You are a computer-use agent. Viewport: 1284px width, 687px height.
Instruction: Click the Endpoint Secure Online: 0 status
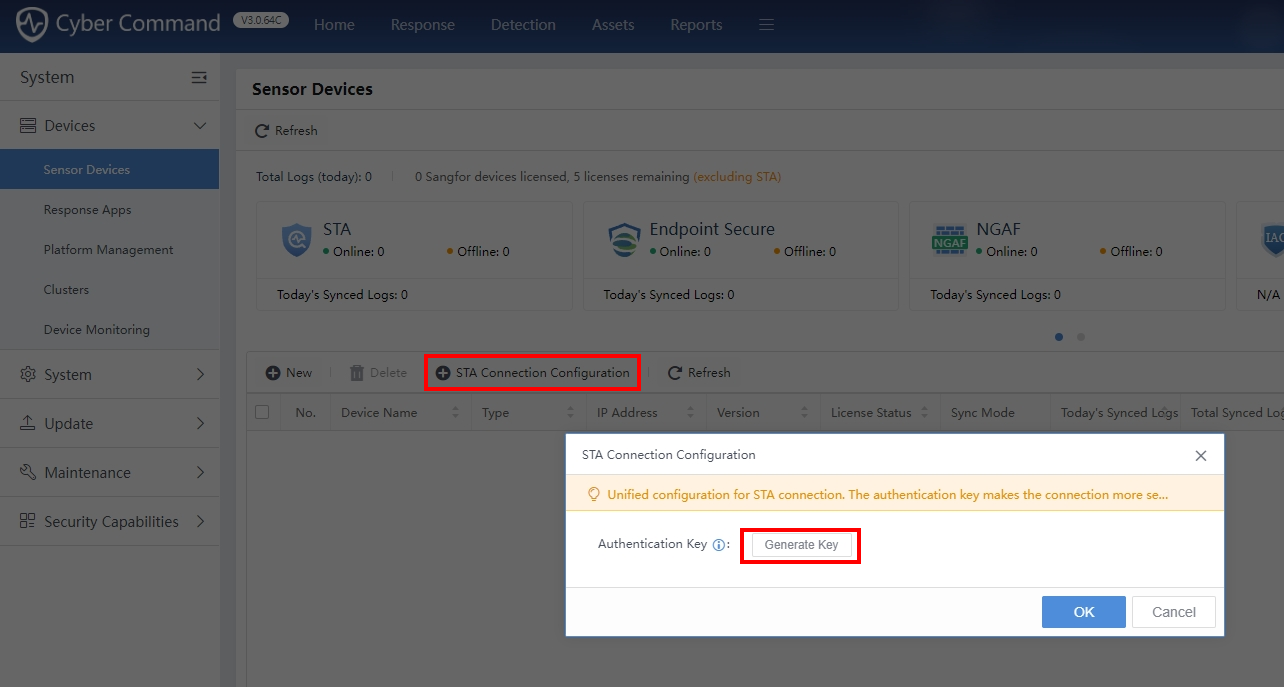pyautogui.click(x=680, y=252)
